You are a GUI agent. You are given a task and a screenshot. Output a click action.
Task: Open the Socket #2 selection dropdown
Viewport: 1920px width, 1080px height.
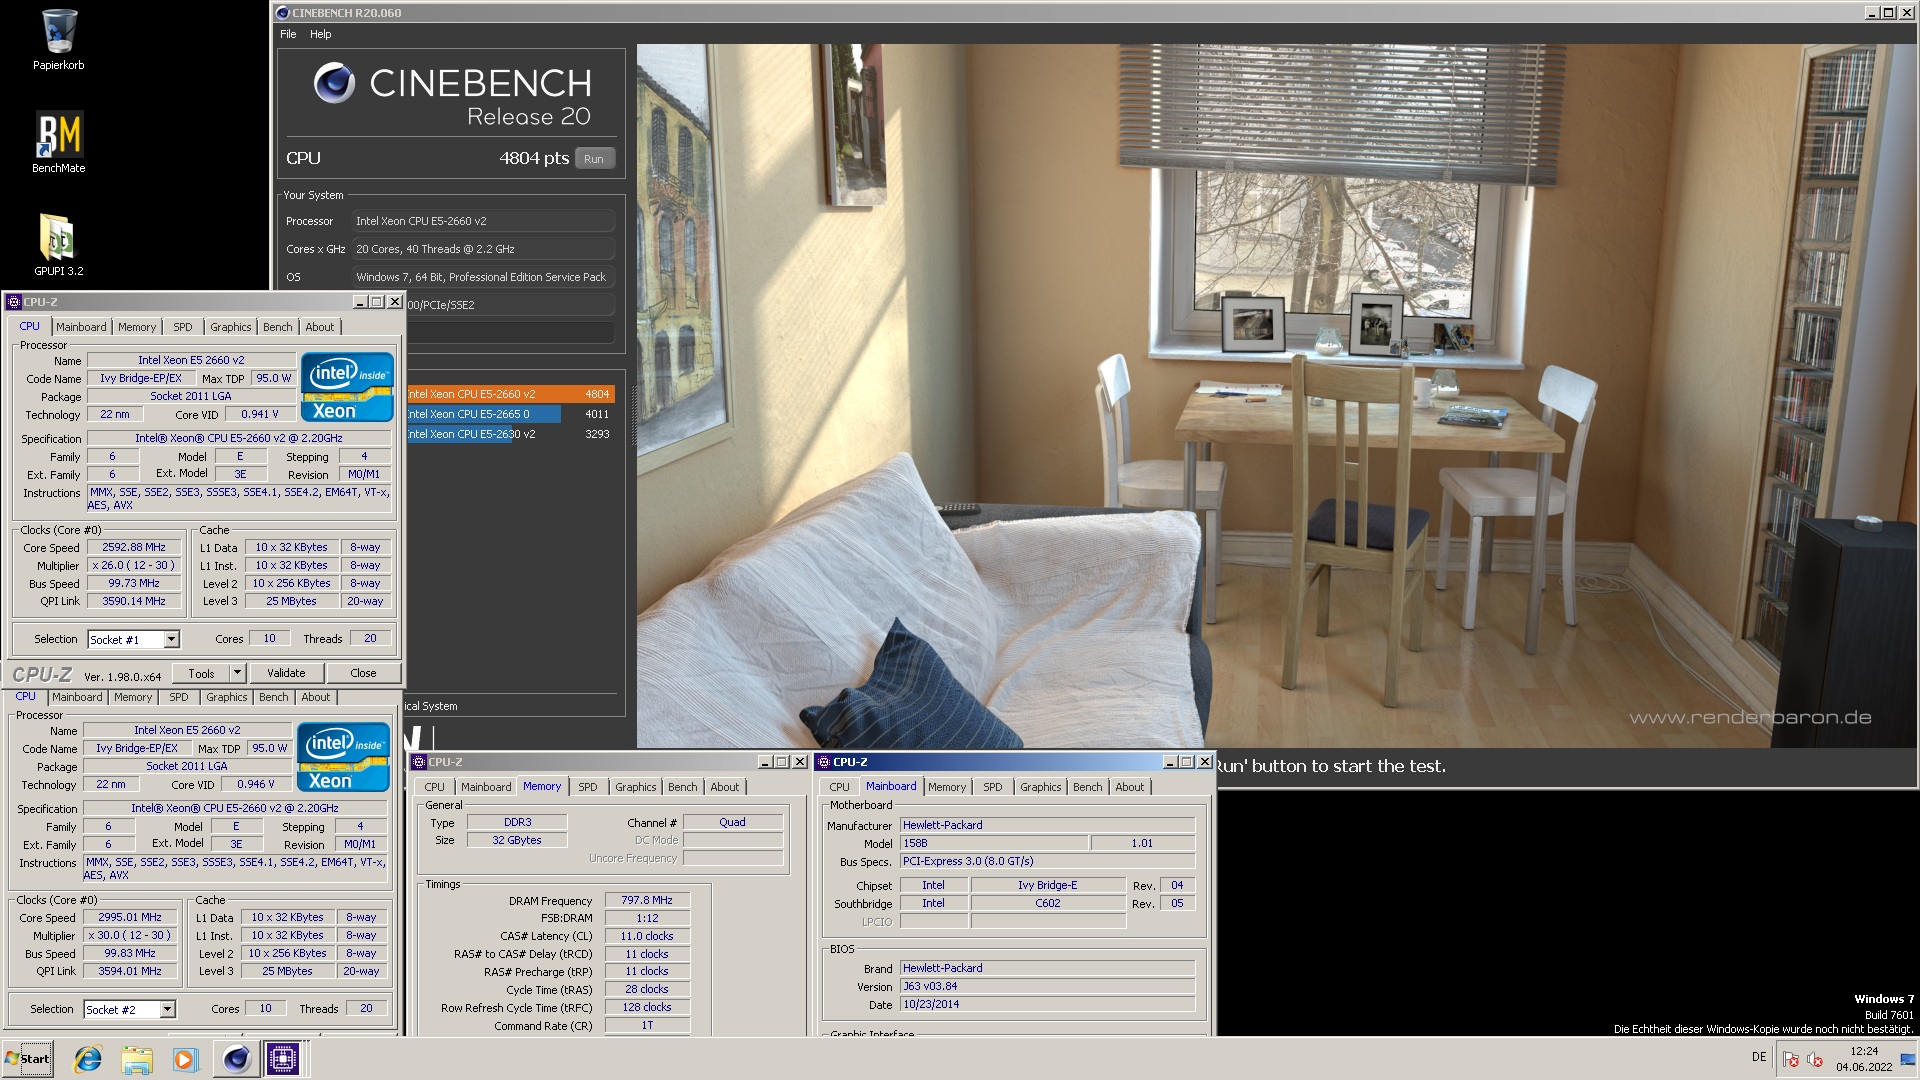tap(167, 1010)
